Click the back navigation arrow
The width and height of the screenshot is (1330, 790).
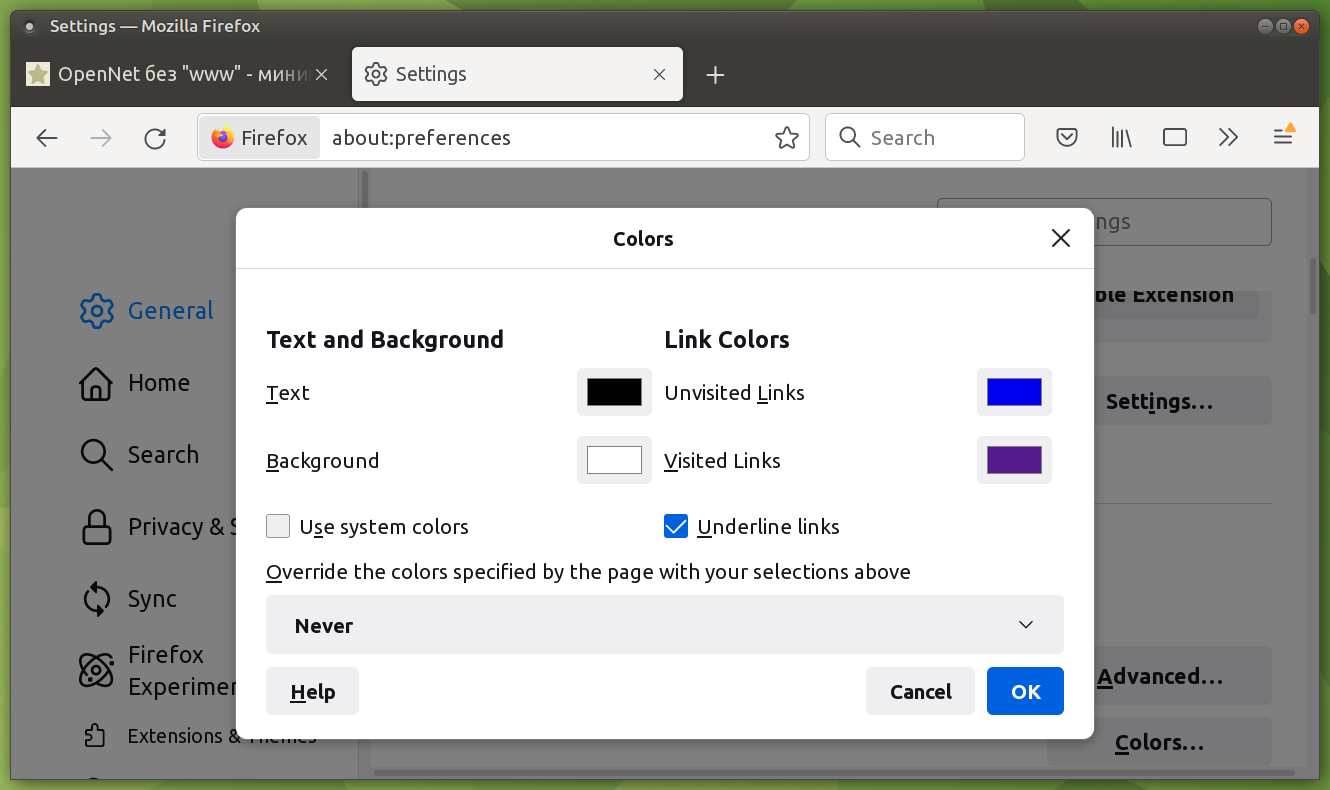(x=47, y=138)
